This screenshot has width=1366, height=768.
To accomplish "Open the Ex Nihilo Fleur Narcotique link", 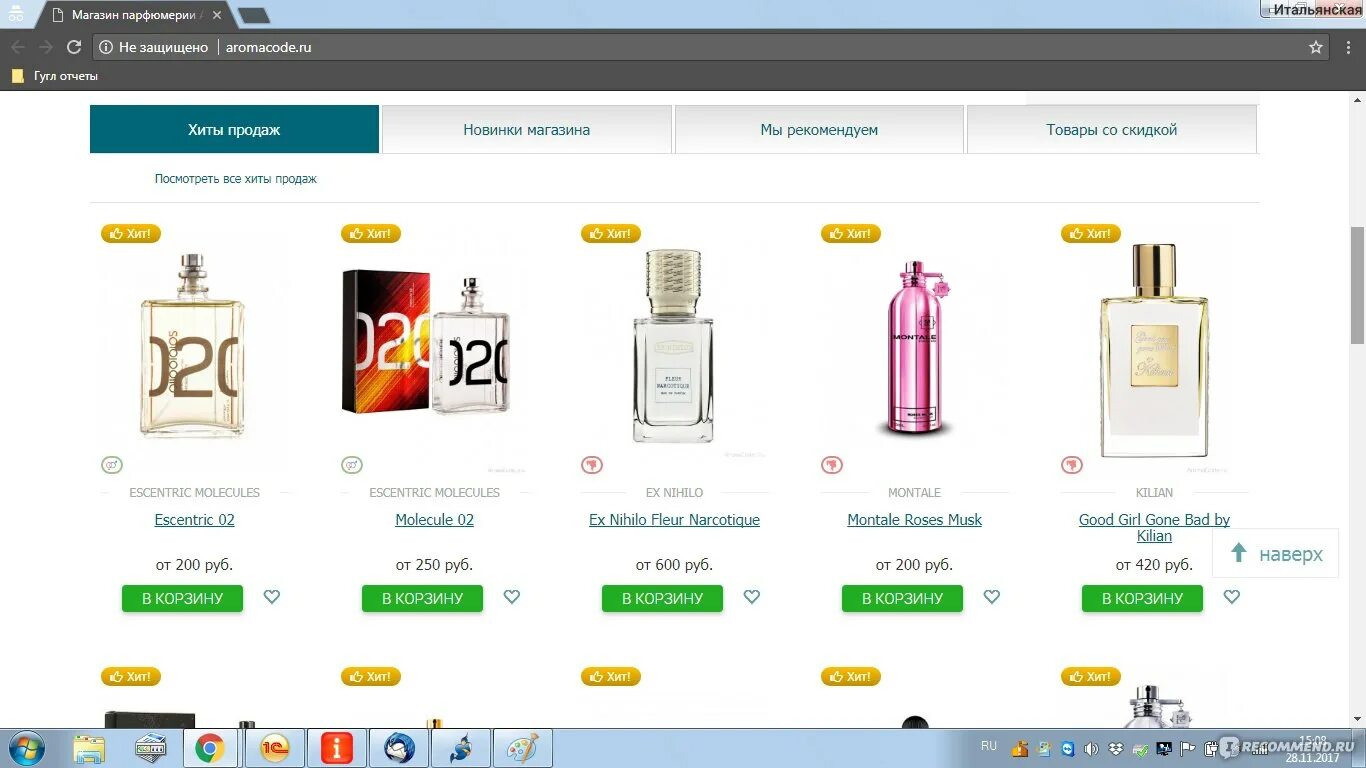I will [x=674, y=520].
